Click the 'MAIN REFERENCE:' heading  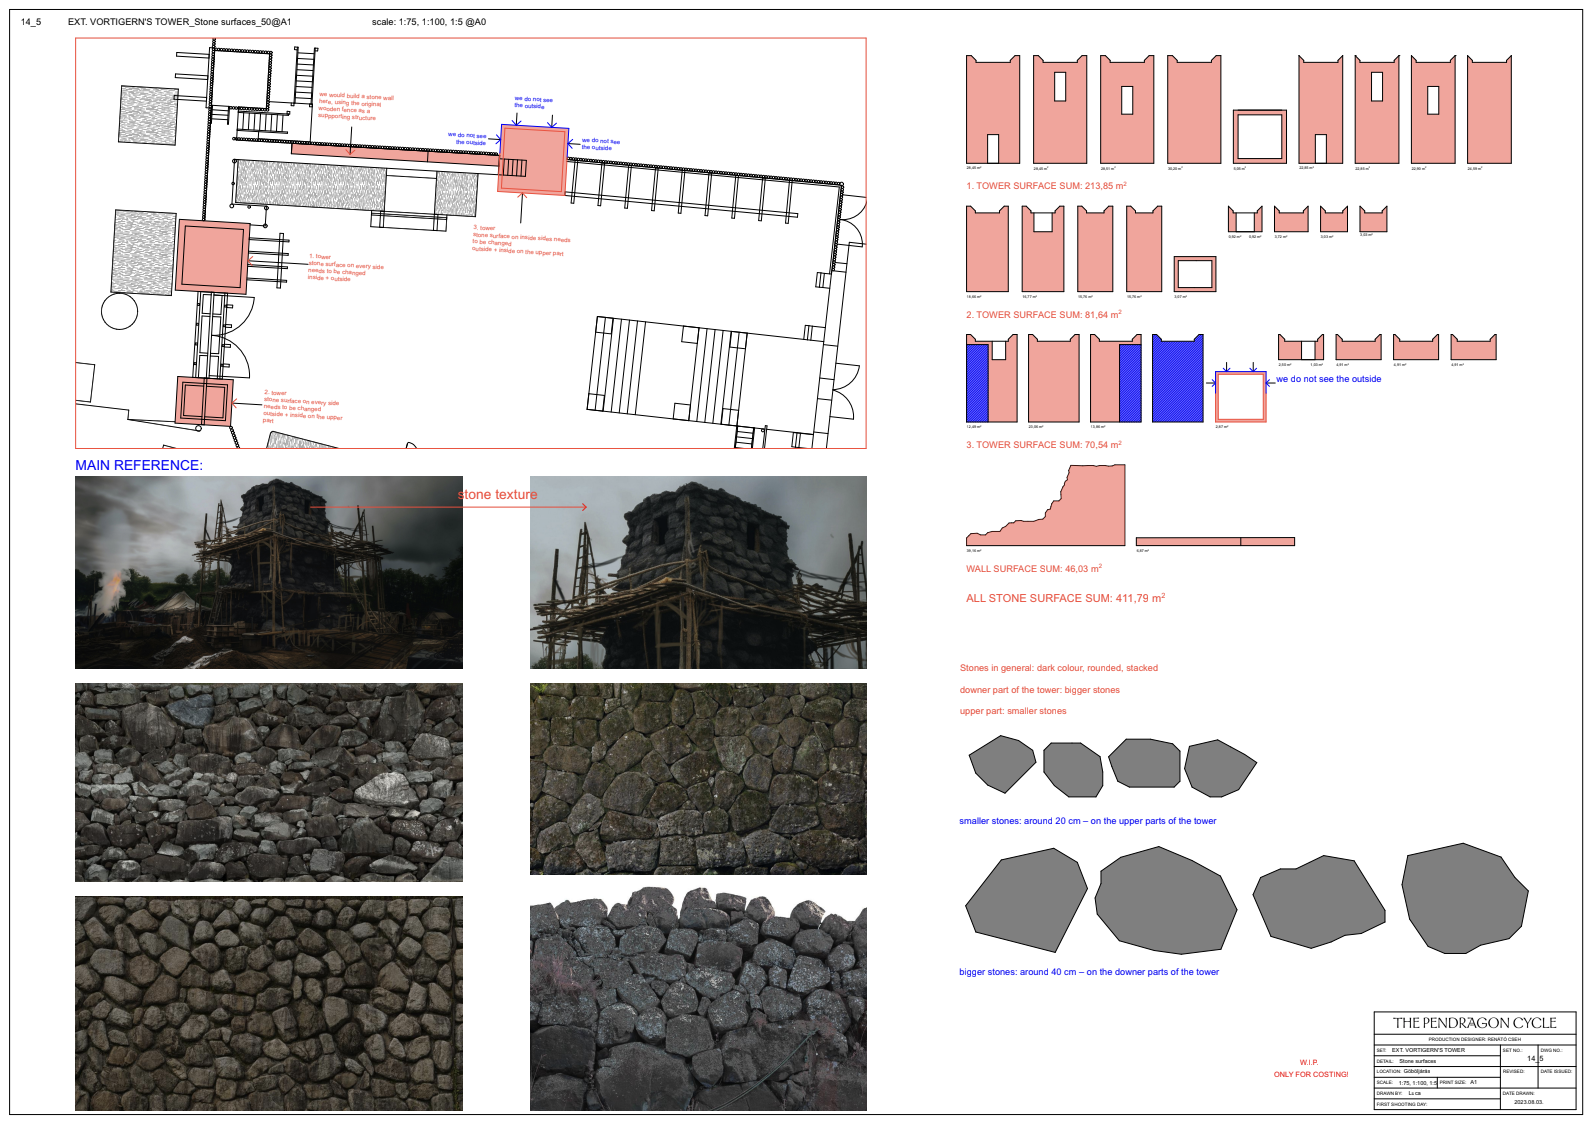[139, 465]
